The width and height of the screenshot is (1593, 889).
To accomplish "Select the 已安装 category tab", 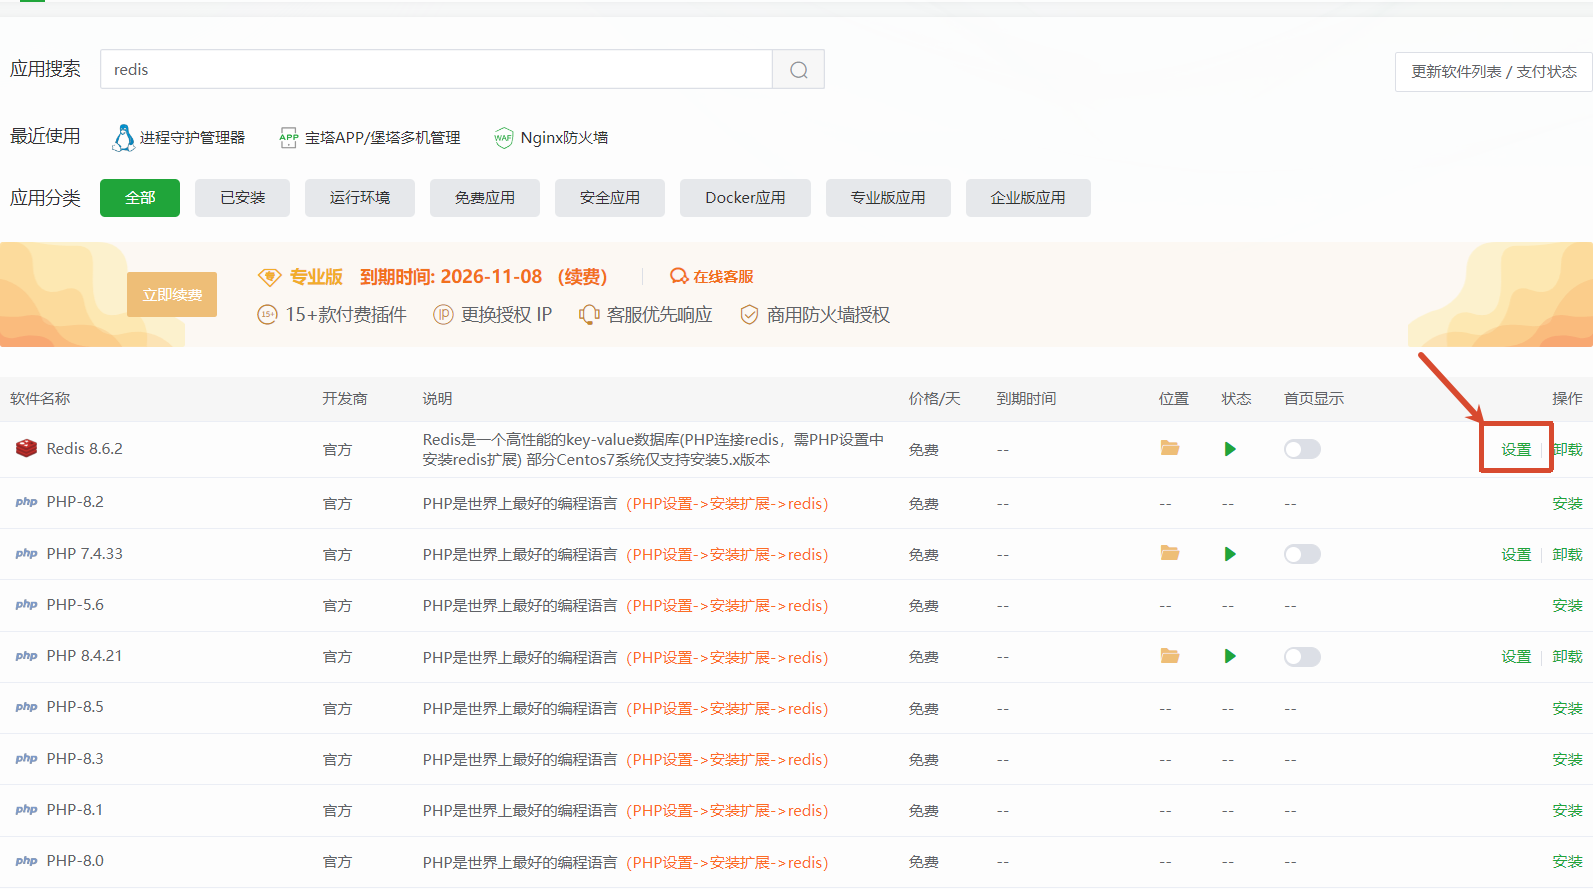I will pos(242,198).
